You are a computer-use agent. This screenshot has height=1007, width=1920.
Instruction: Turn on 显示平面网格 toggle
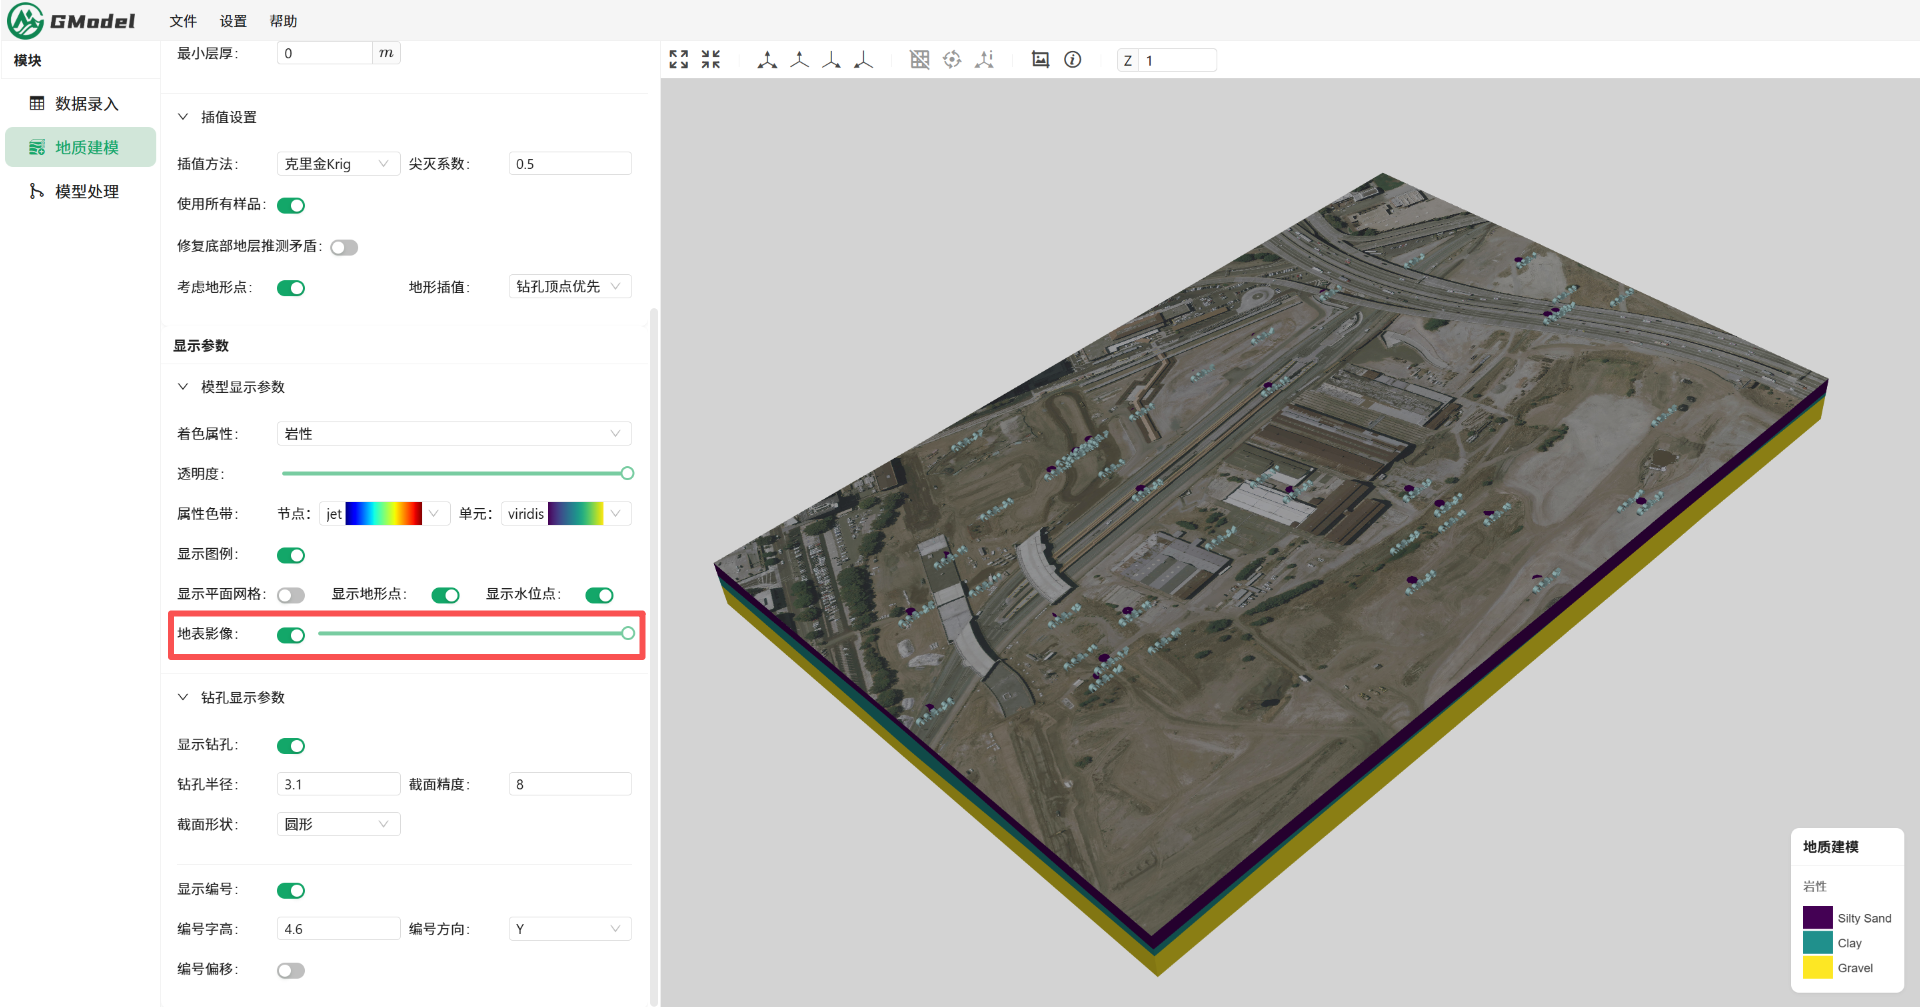tap(291, 595)
